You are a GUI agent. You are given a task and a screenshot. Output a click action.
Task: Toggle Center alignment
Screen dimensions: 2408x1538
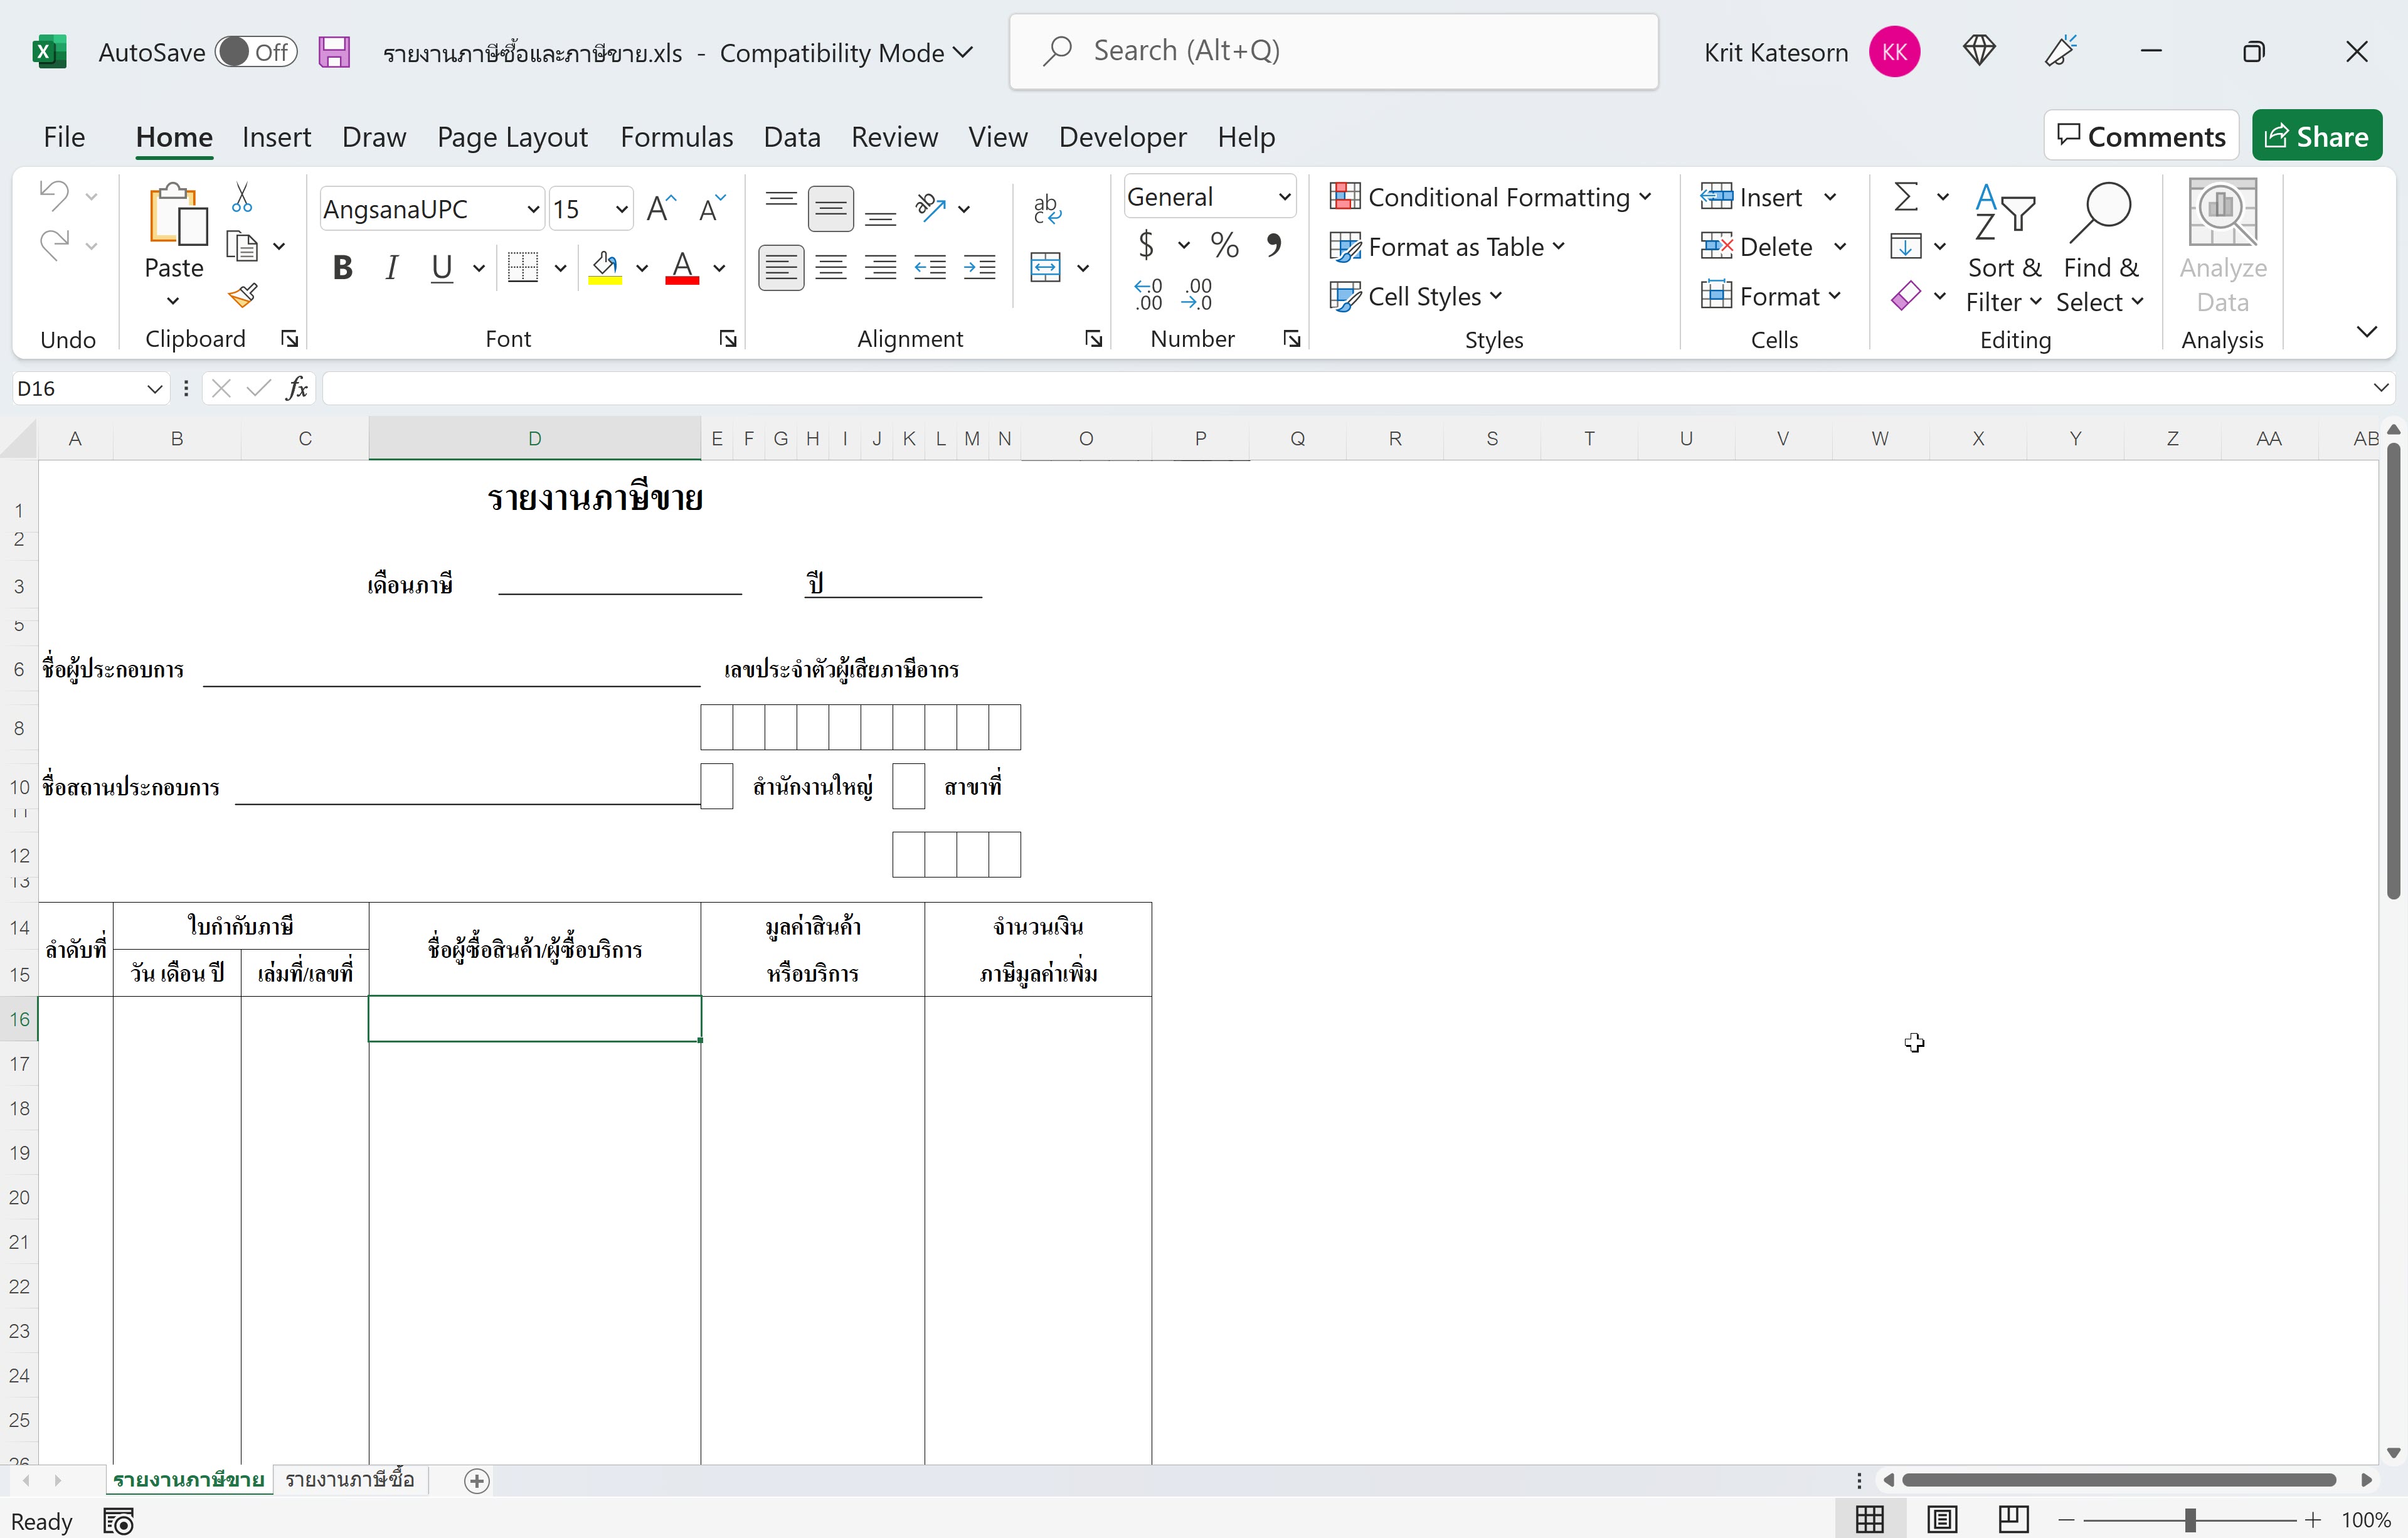831,267
